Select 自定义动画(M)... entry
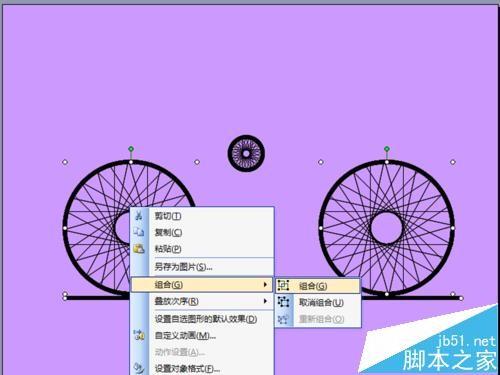 click(202, 335)
